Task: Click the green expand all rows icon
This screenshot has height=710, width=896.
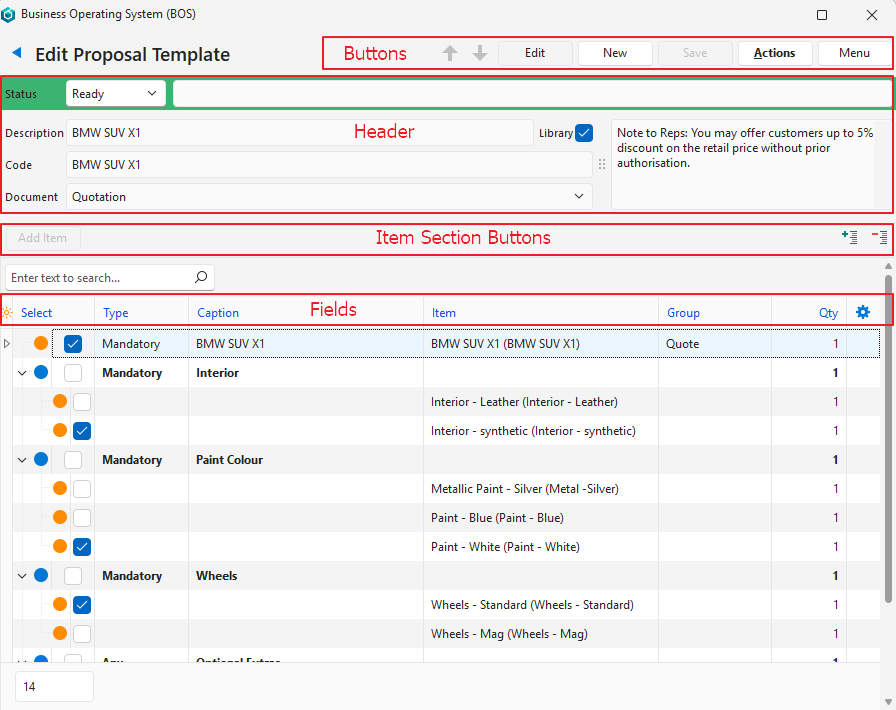Action: 850,237
